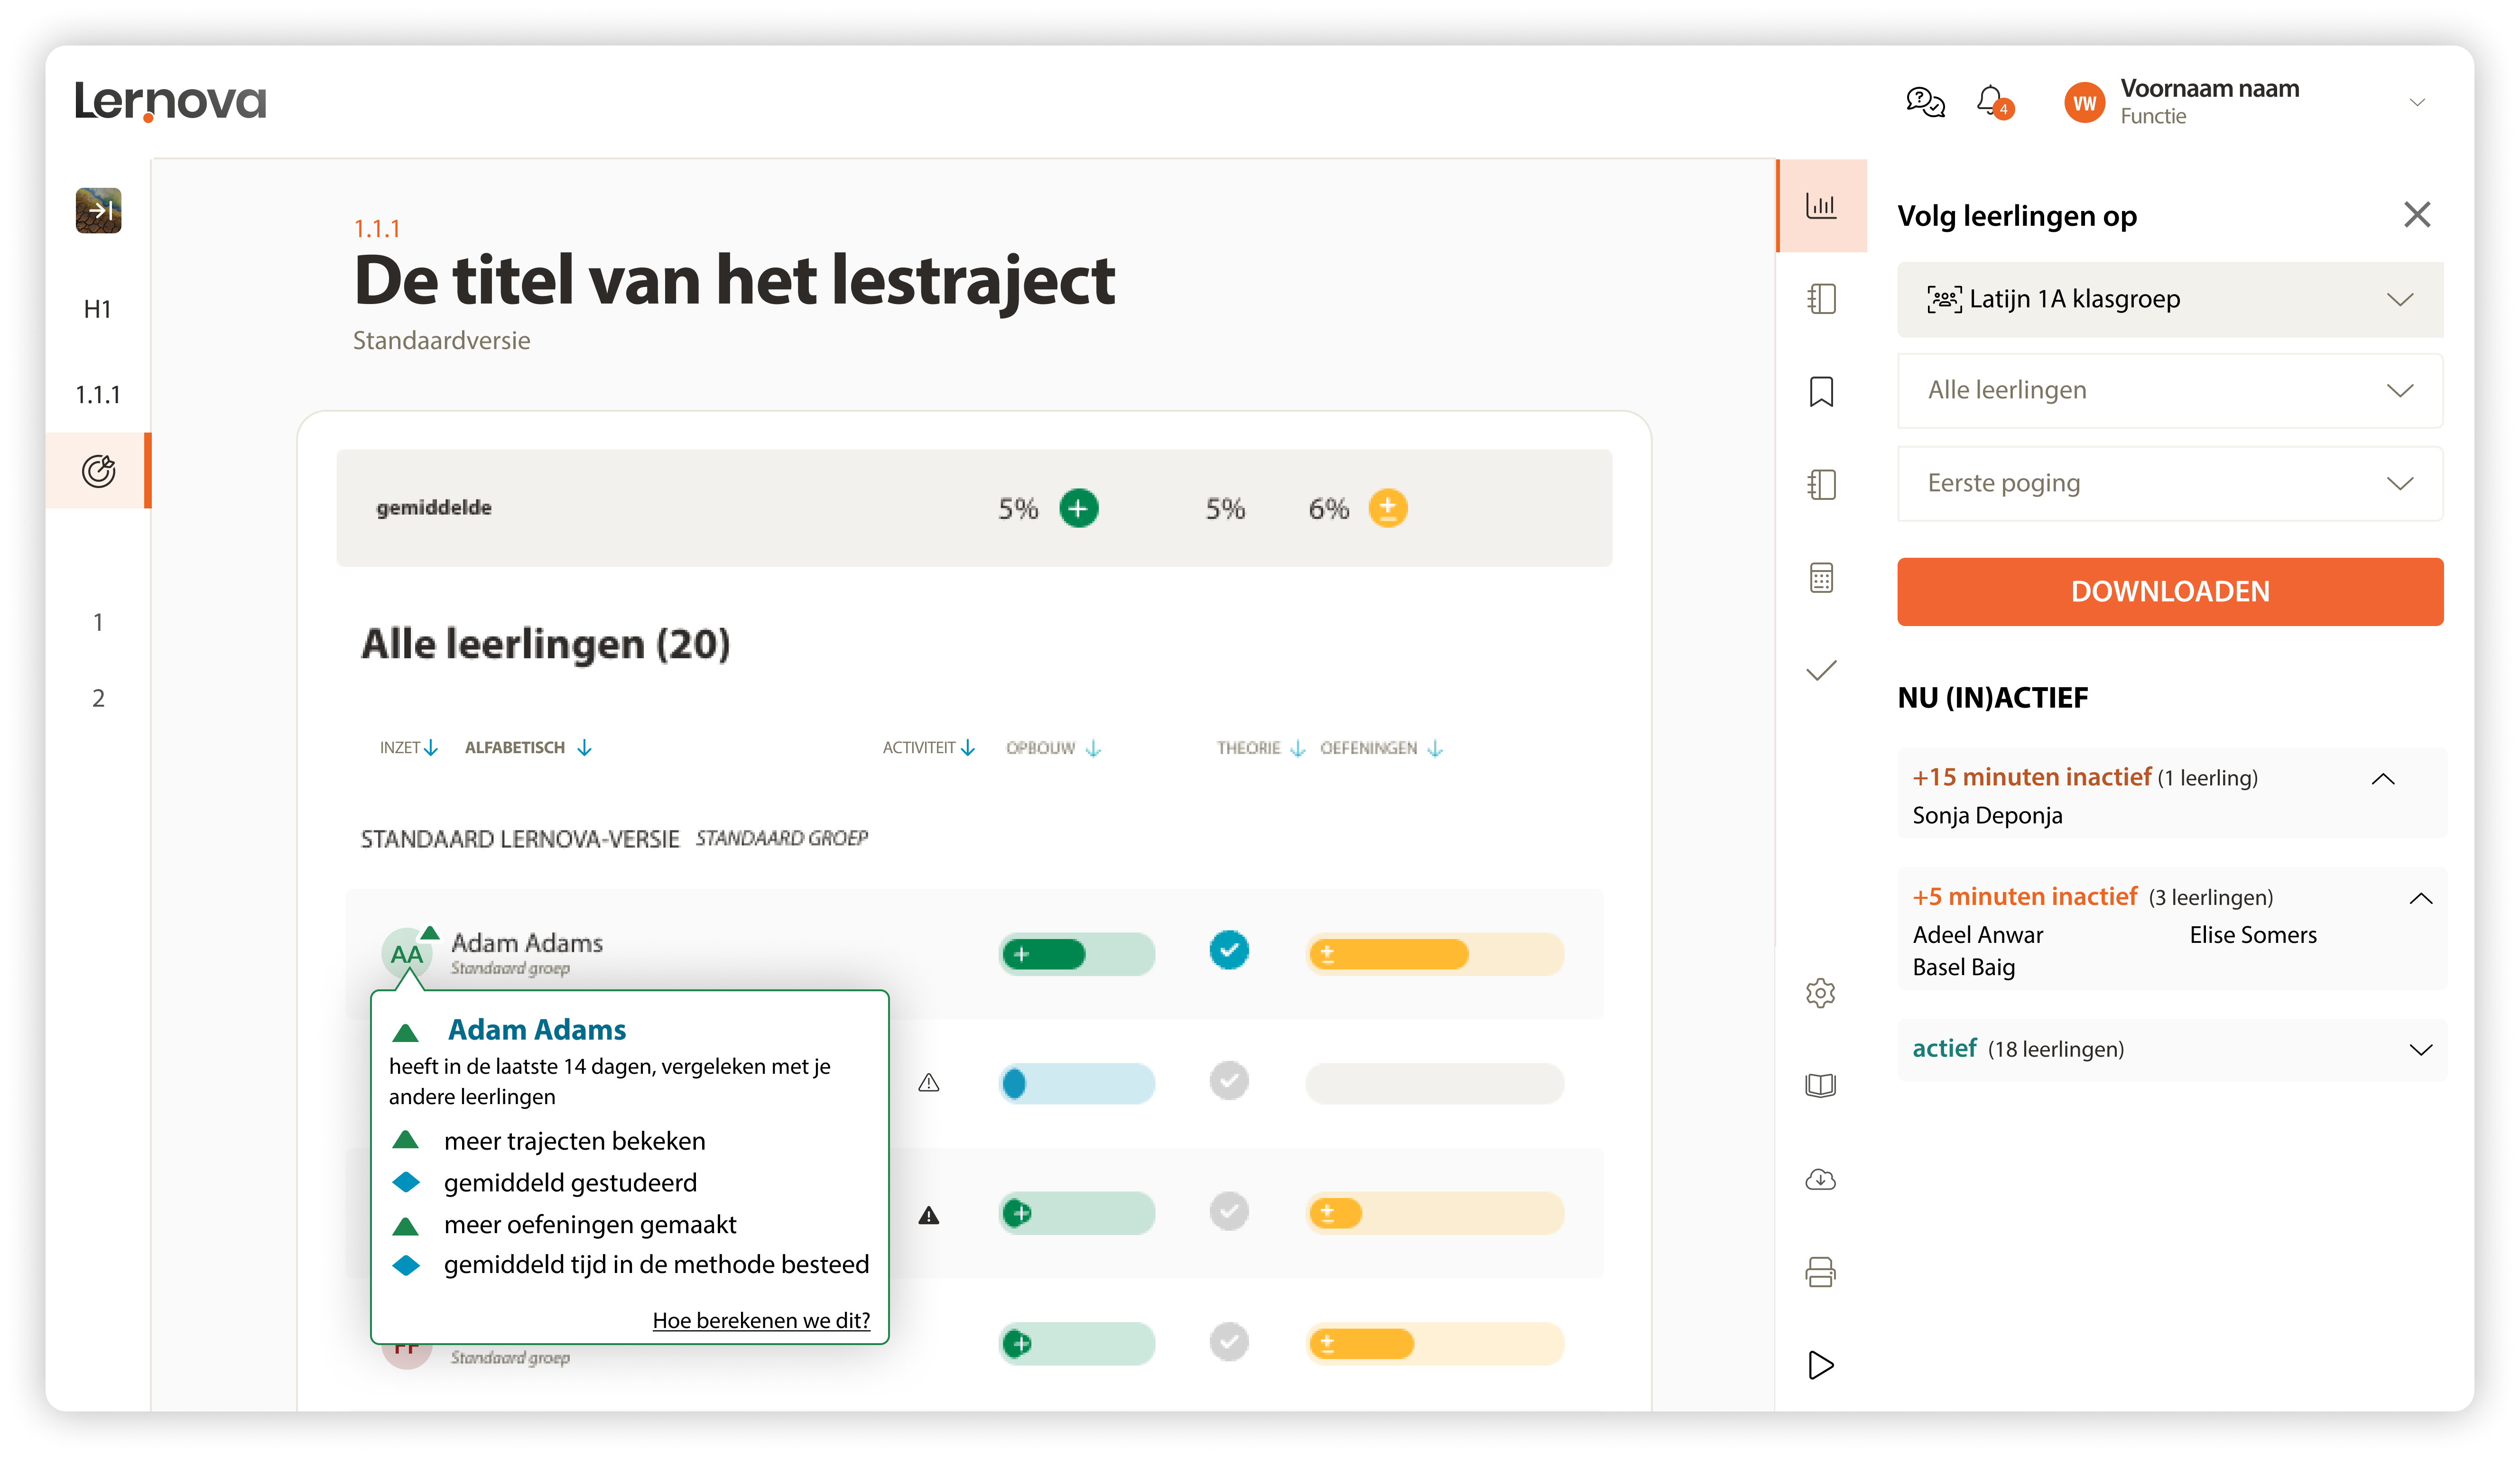Go to sidebar item 2
Viewport: 2520px width, 1457px height.
pos(98,698)
